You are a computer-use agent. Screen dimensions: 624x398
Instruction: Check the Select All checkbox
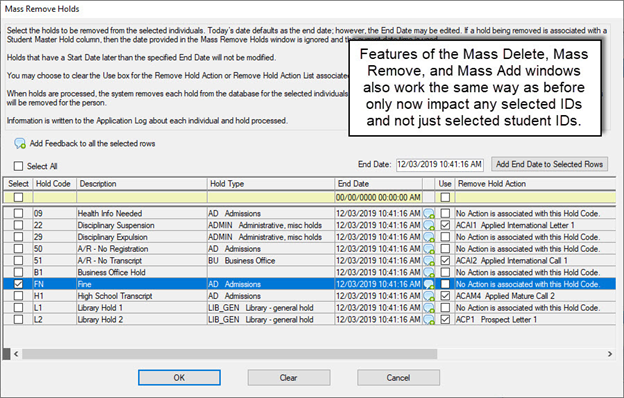[x=18, y=166]
